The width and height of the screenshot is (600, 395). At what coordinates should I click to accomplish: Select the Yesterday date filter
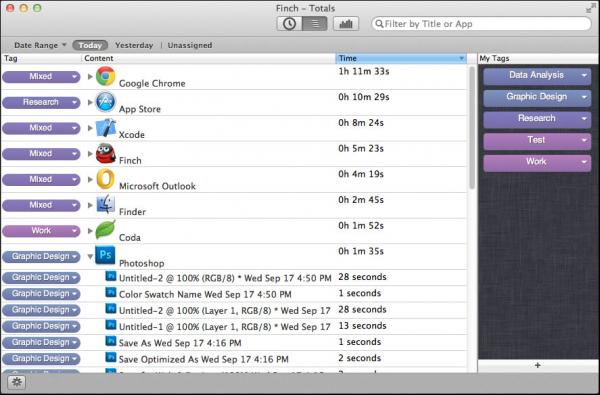pyautogui.click(x=134, y=45)
